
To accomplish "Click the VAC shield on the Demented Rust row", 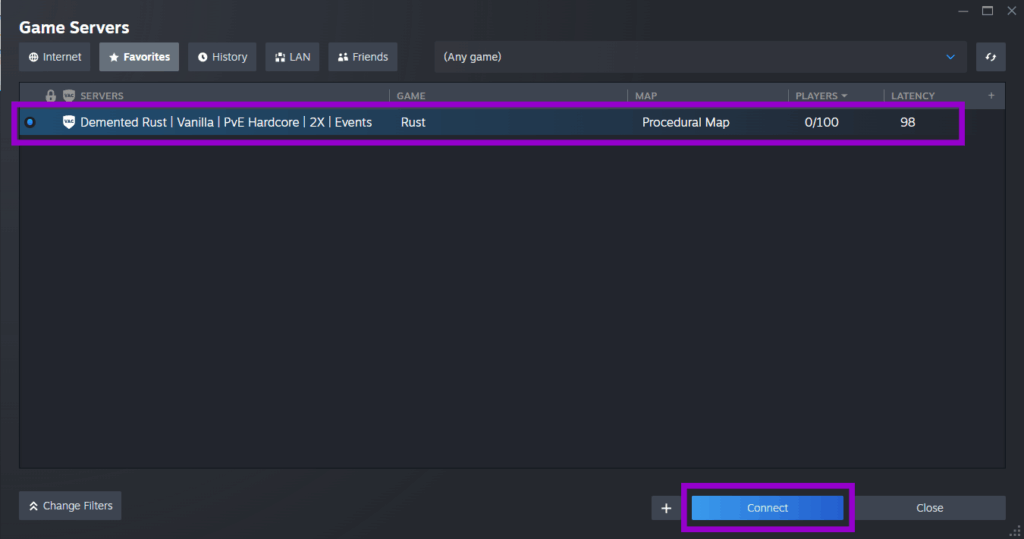I will (69, 122).
